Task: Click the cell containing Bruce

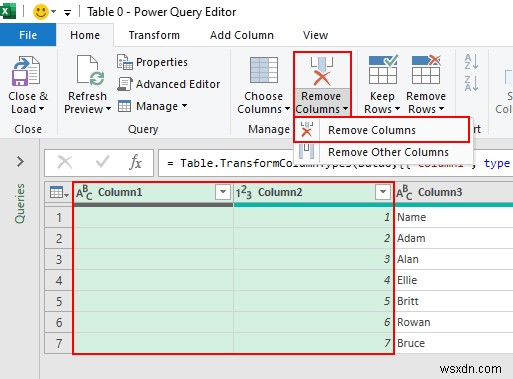Action: click(x=454, y=343)
